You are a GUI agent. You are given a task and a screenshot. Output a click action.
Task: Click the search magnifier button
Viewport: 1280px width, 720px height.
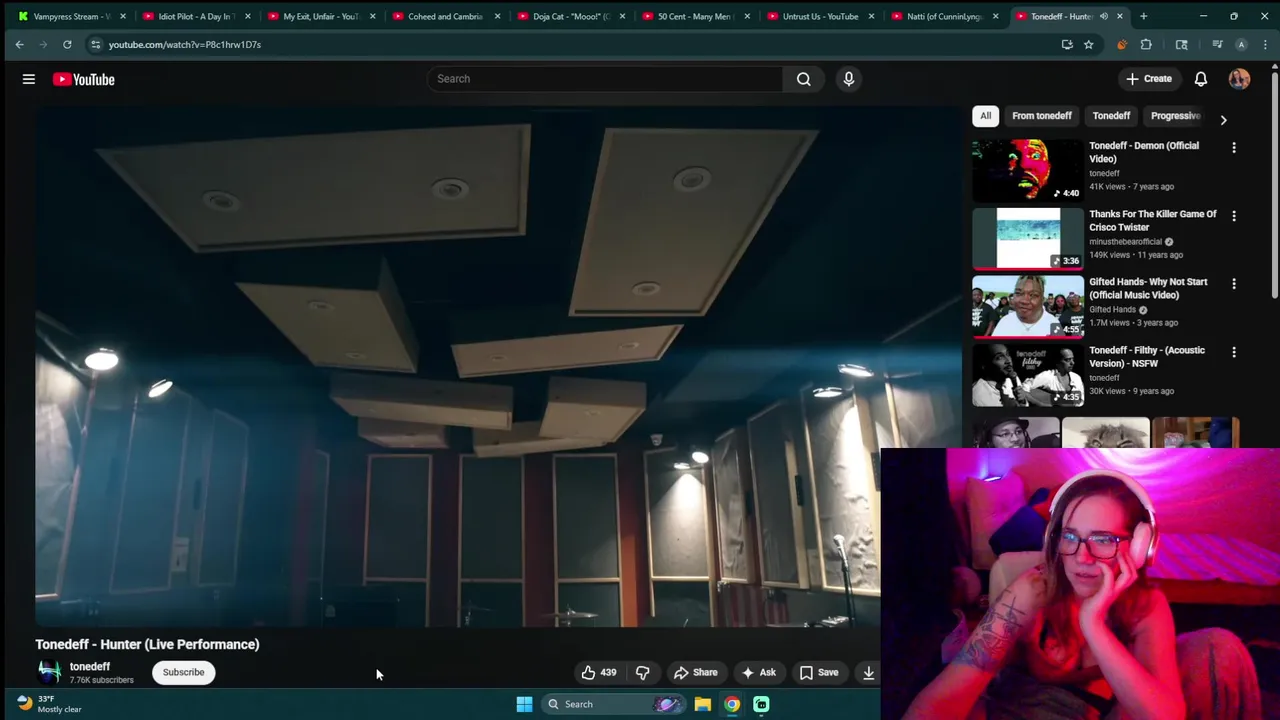803,79
